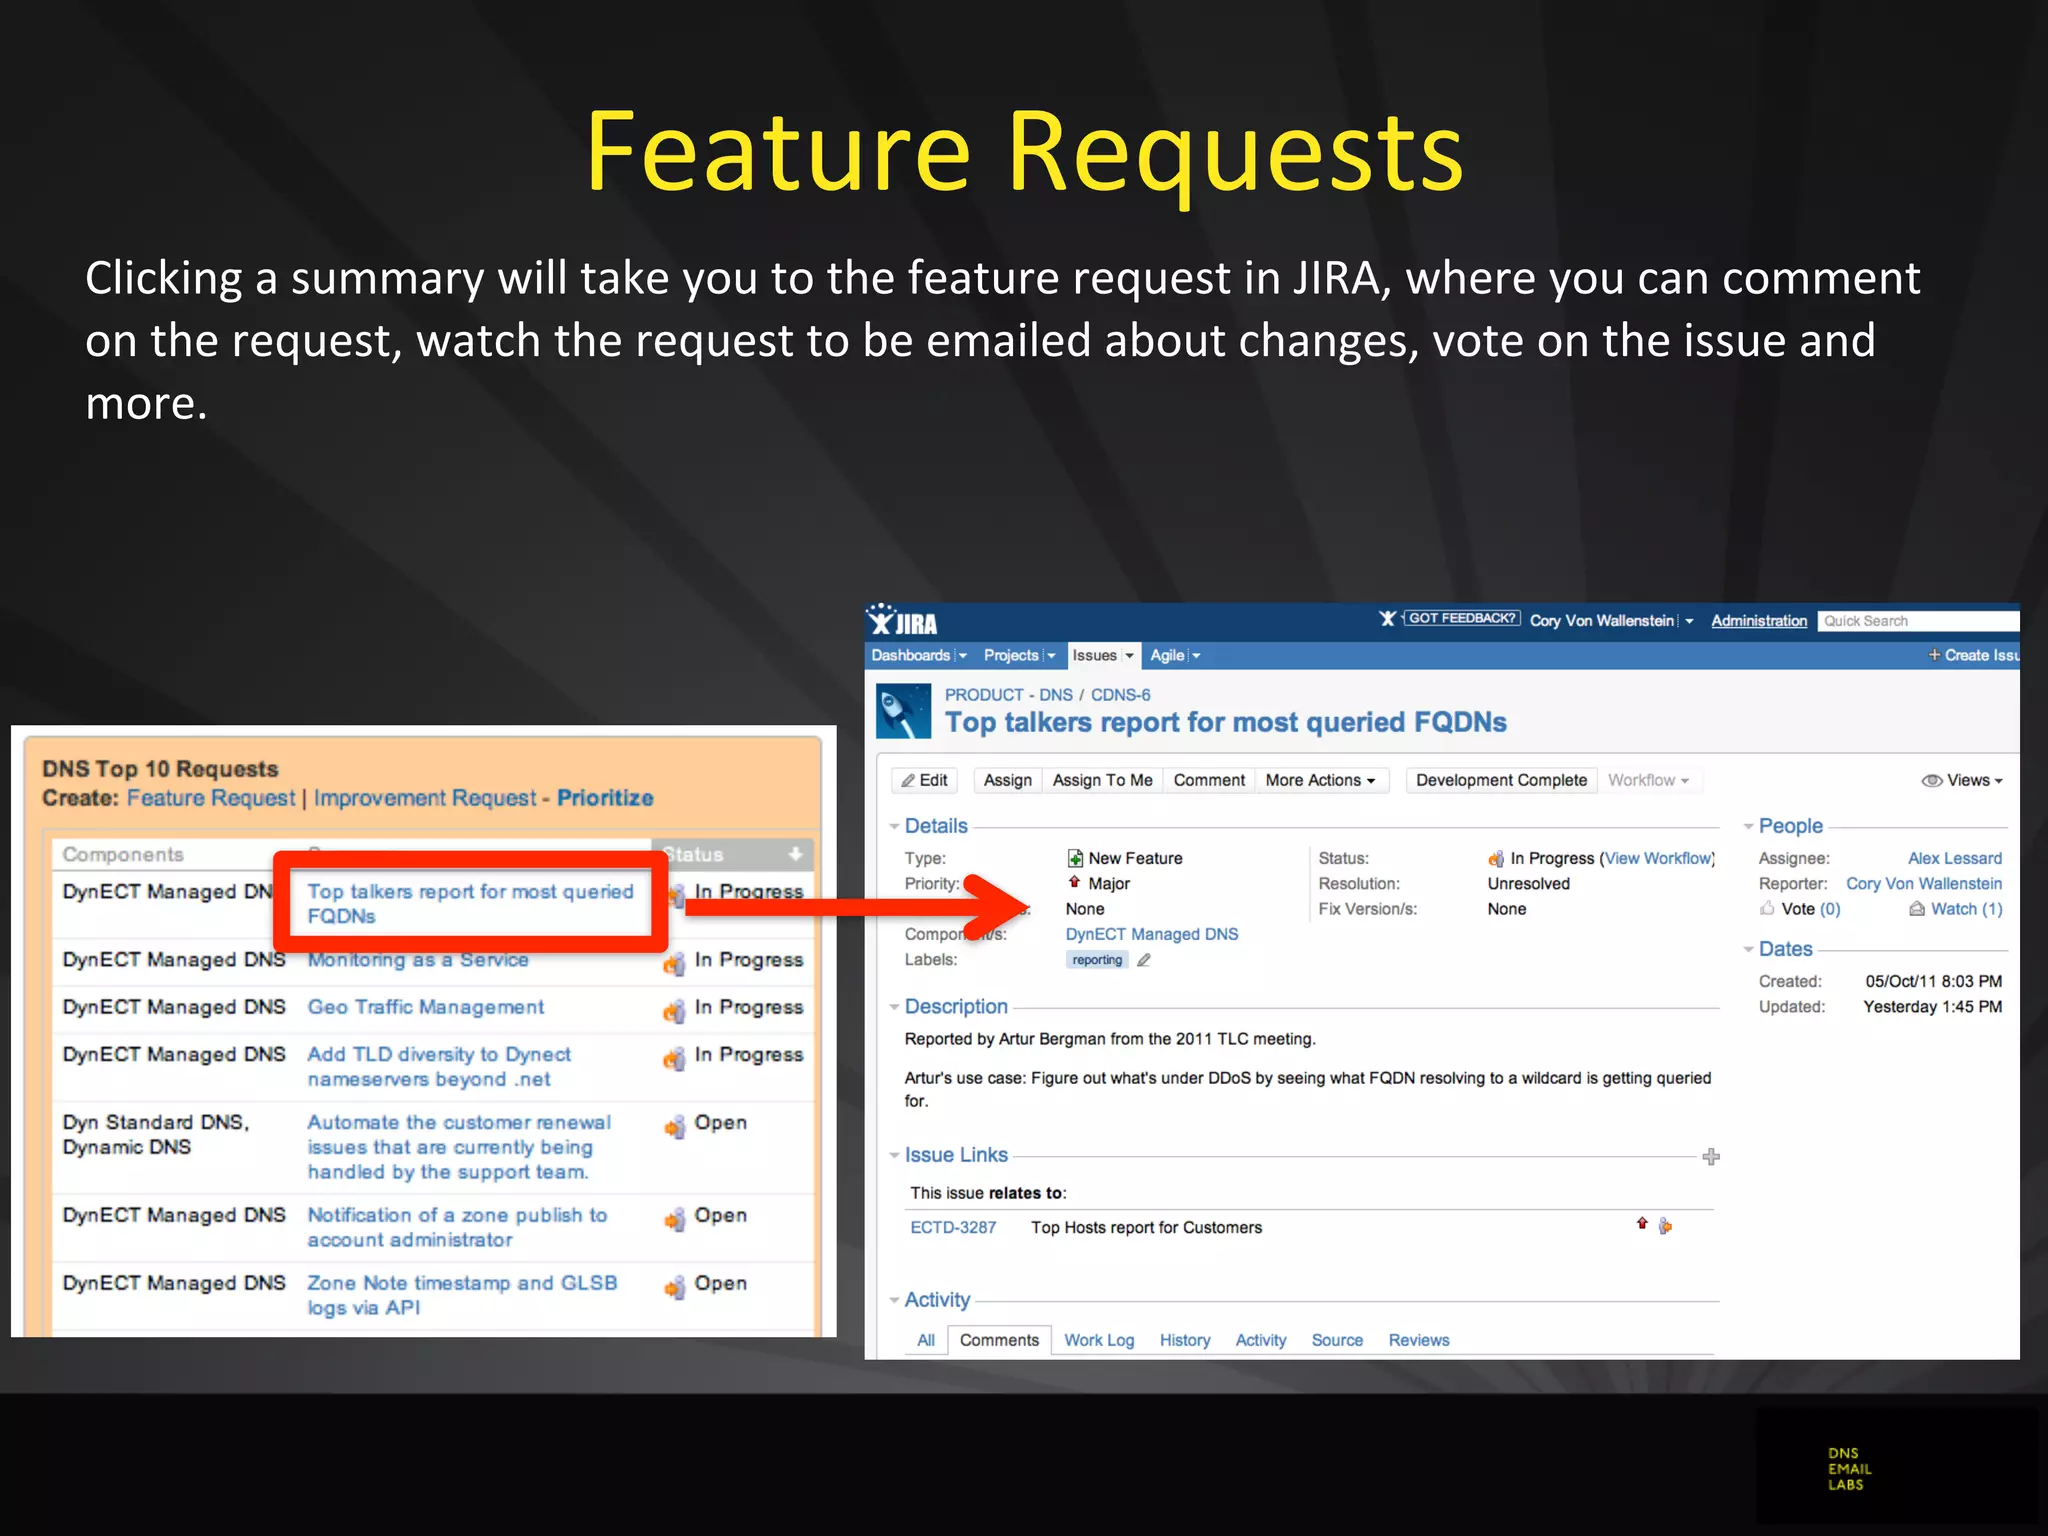Open the Source tab
Viewport: 2048px width, 1536px height.
[1337, 1340]
